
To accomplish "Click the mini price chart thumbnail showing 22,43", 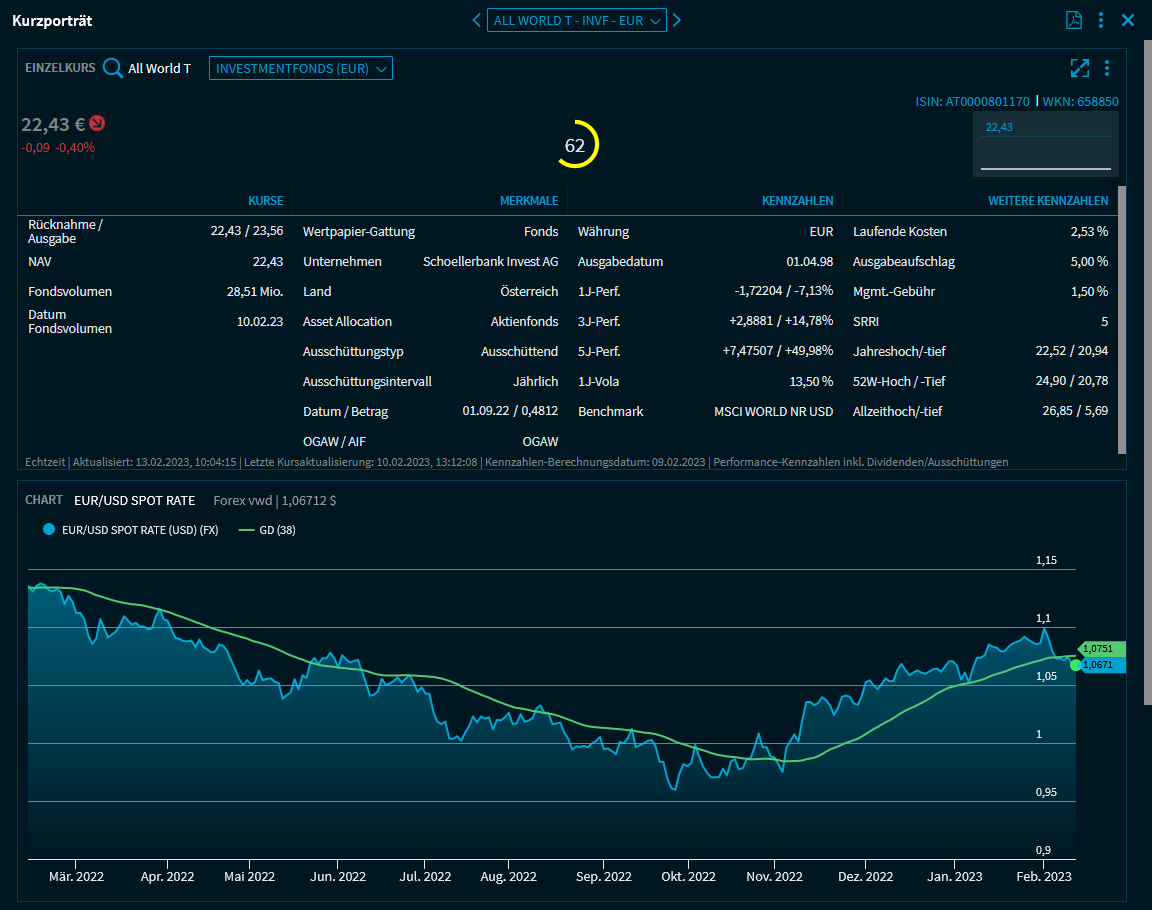I will pyautogui.click(x=1045, y=145).
